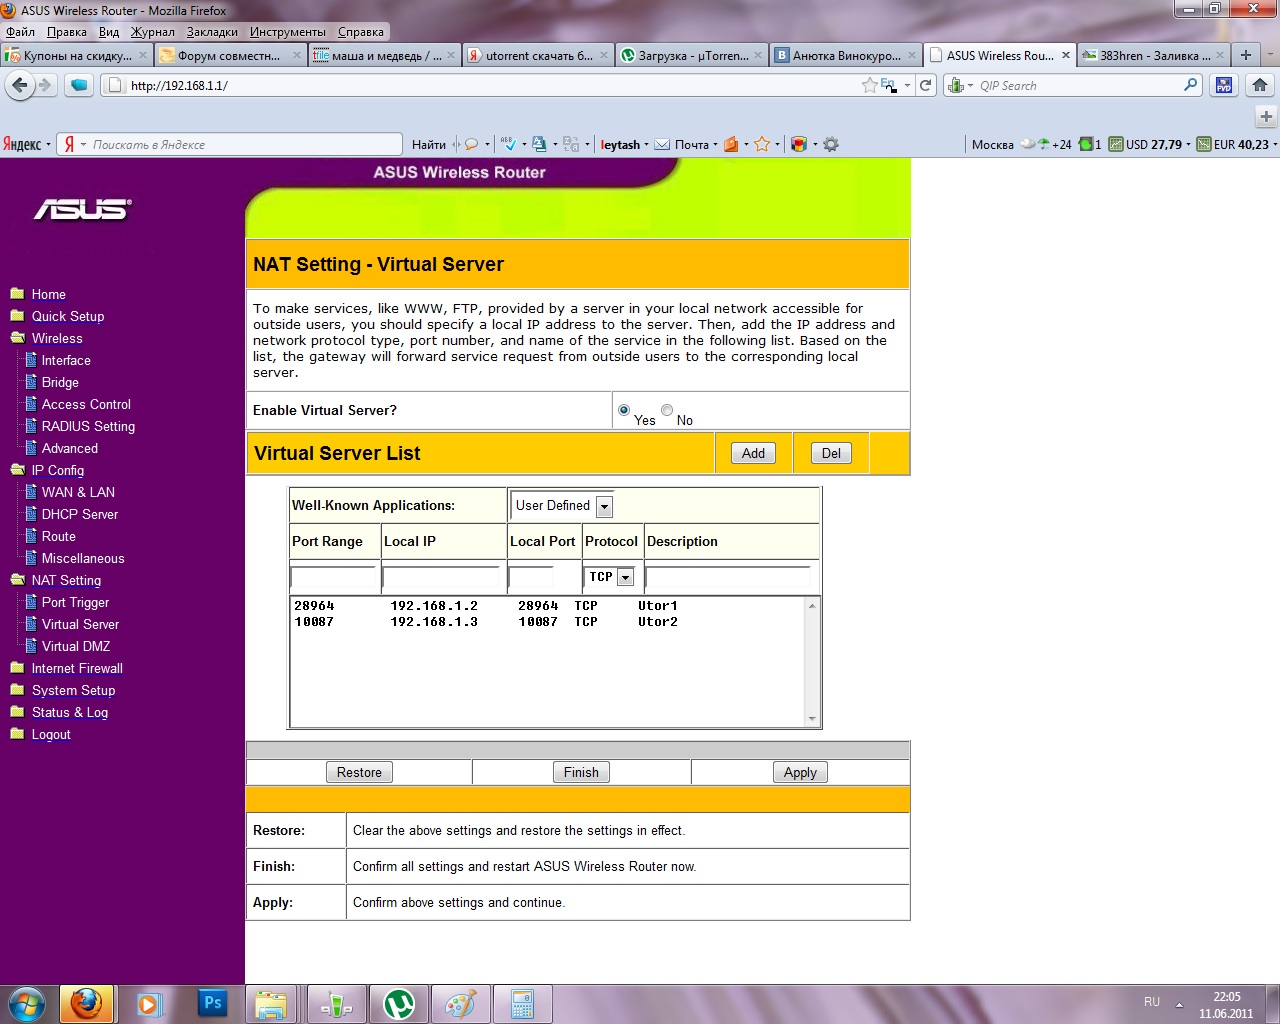Click the Yandex toolbar settings gear
The image size is (1280, 1024).
coord(831,144)
